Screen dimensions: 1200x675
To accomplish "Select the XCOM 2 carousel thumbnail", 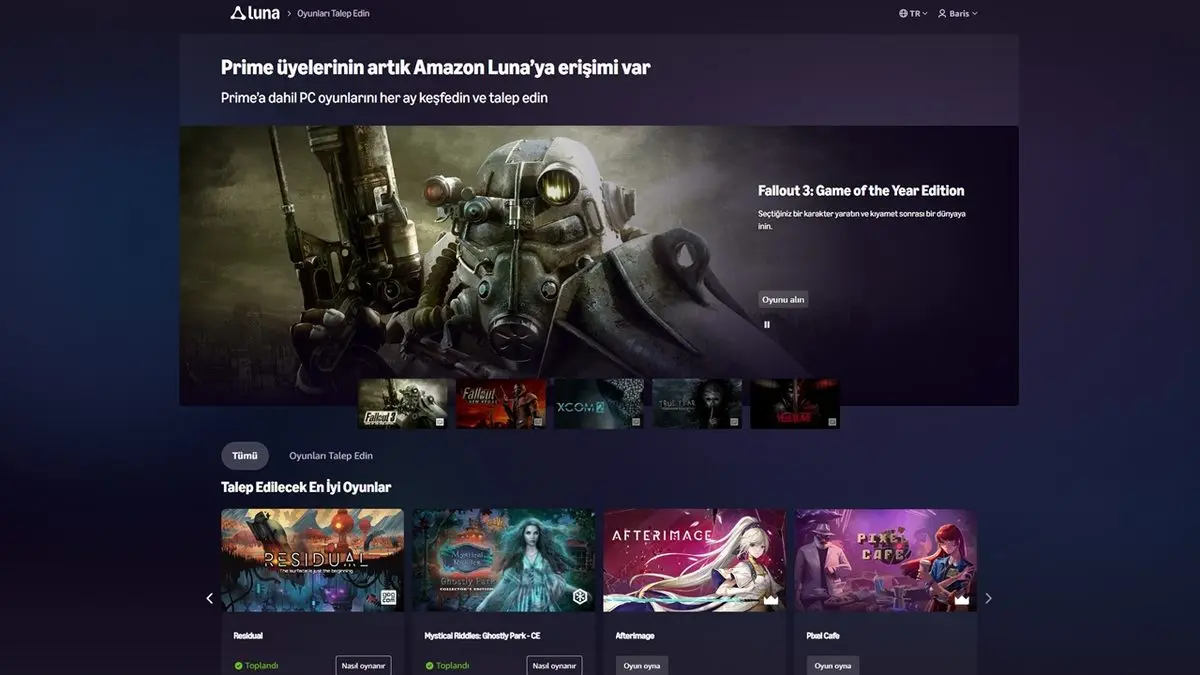I will coord(599,403).
